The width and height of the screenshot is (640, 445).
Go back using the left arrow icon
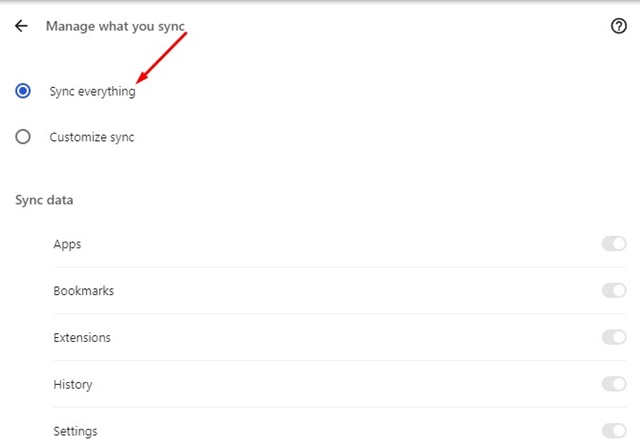click(x=21, y=26)
